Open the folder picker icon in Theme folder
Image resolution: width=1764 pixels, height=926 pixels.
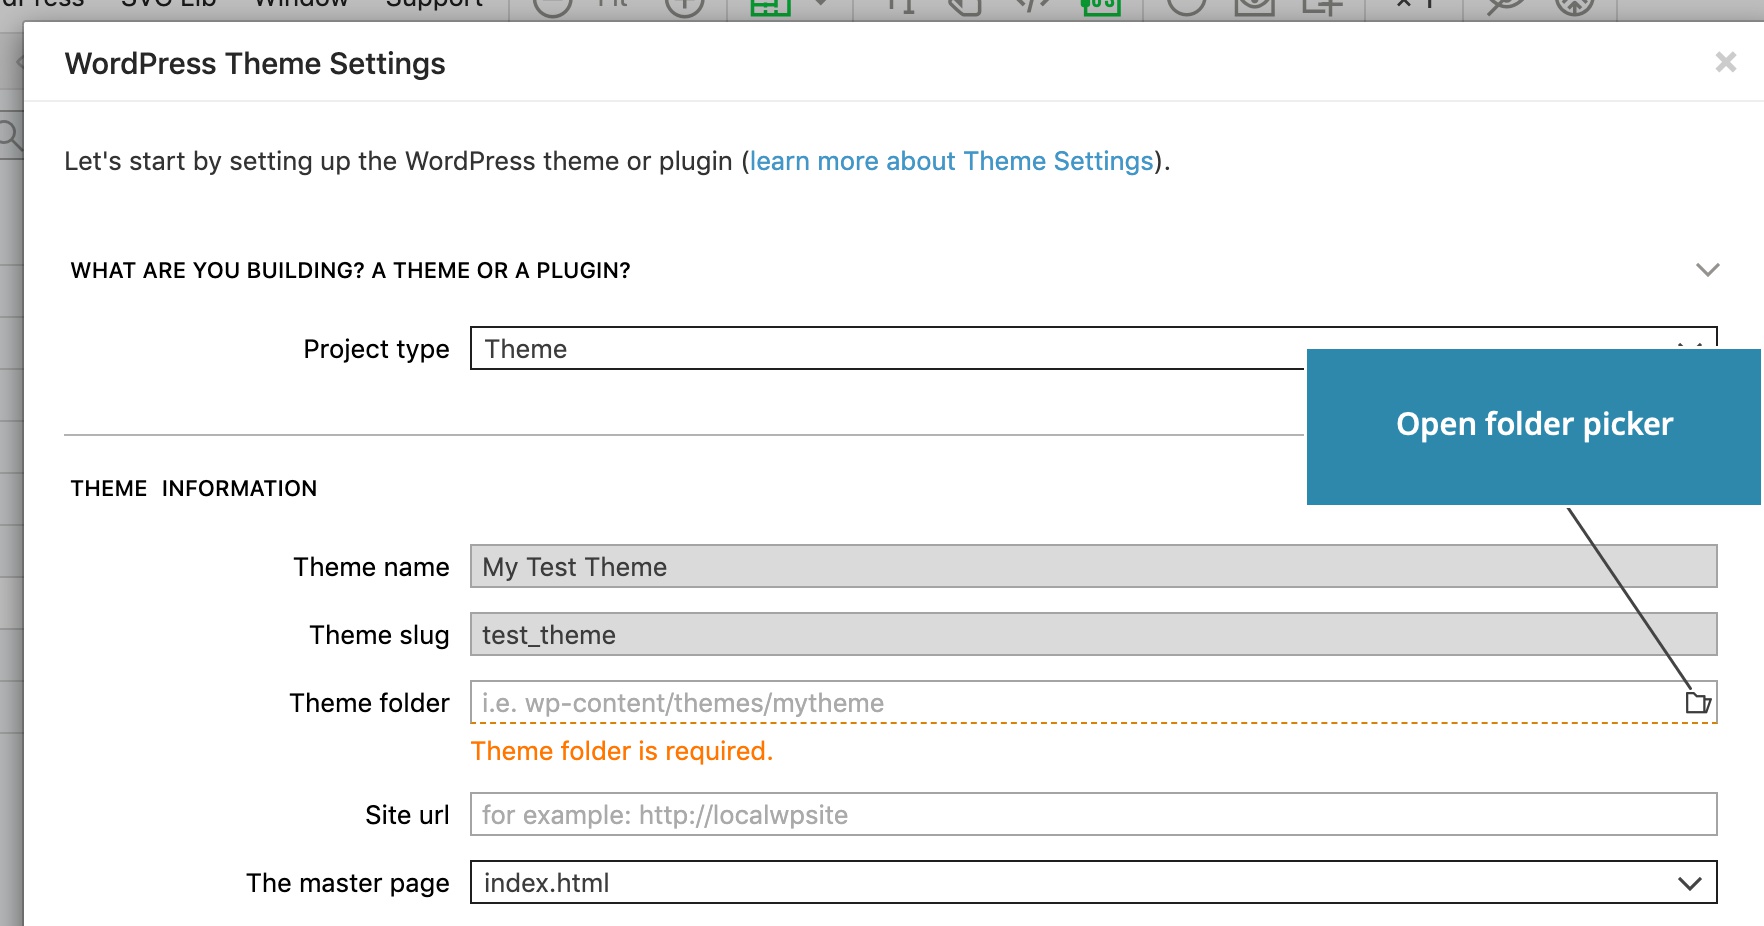[1697, 702]
